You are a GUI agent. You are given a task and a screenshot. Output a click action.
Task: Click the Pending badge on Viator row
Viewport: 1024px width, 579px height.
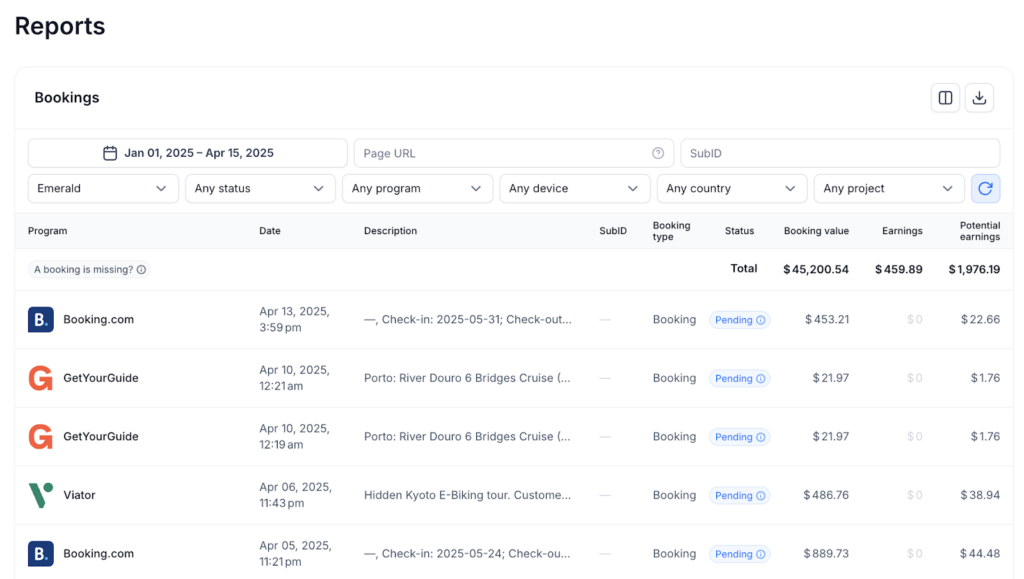[x=739, y=495]
